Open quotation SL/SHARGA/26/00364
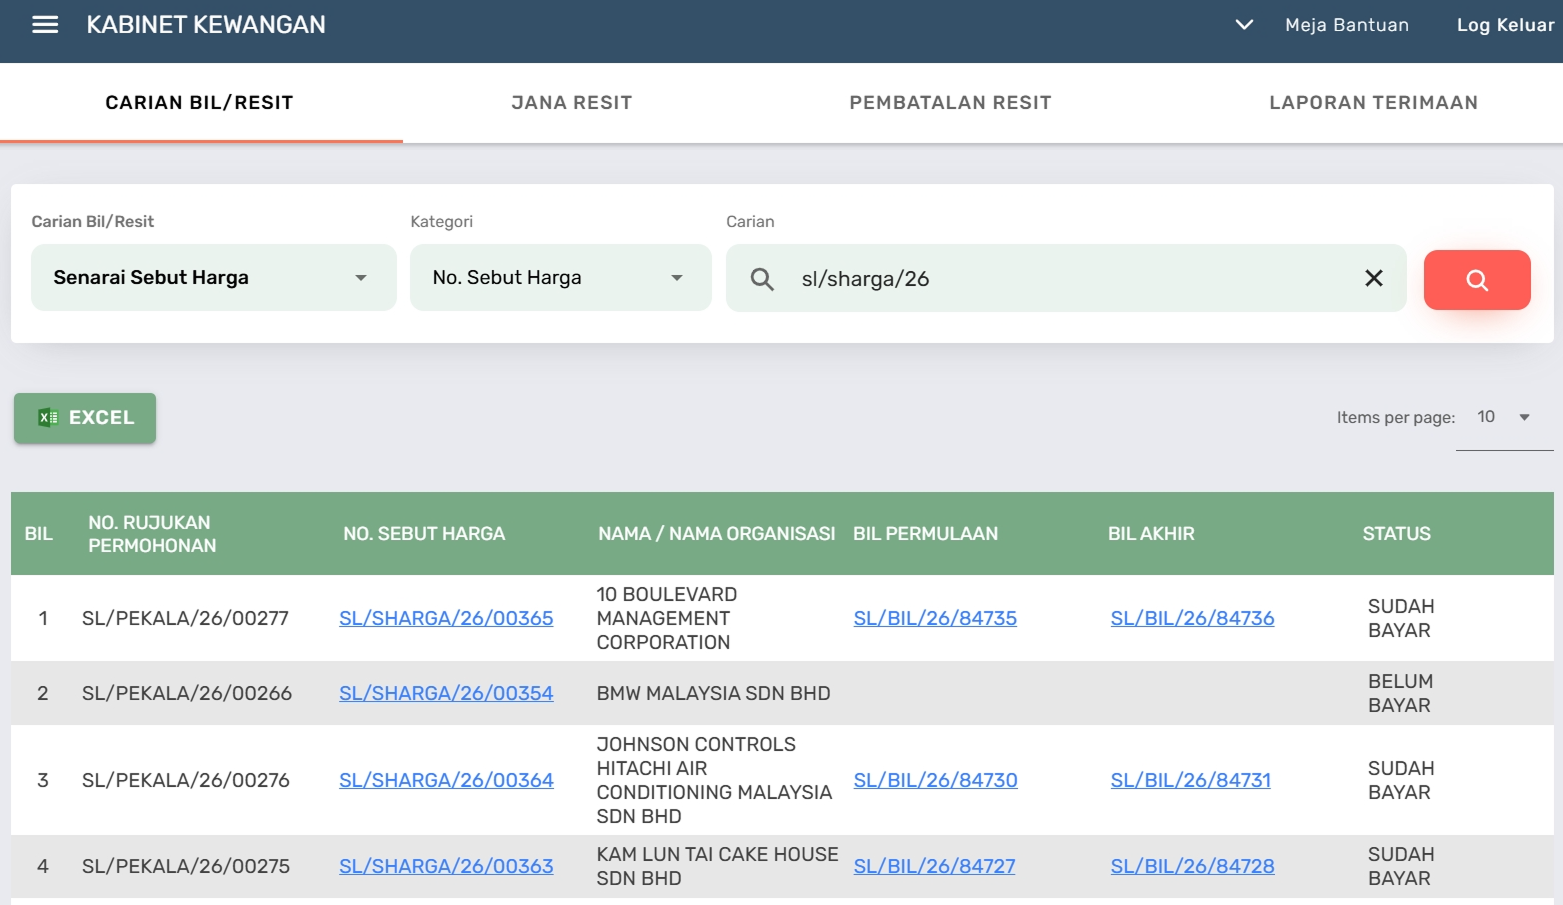Viewport: 1563px width, 905px height. pos(446,780)
